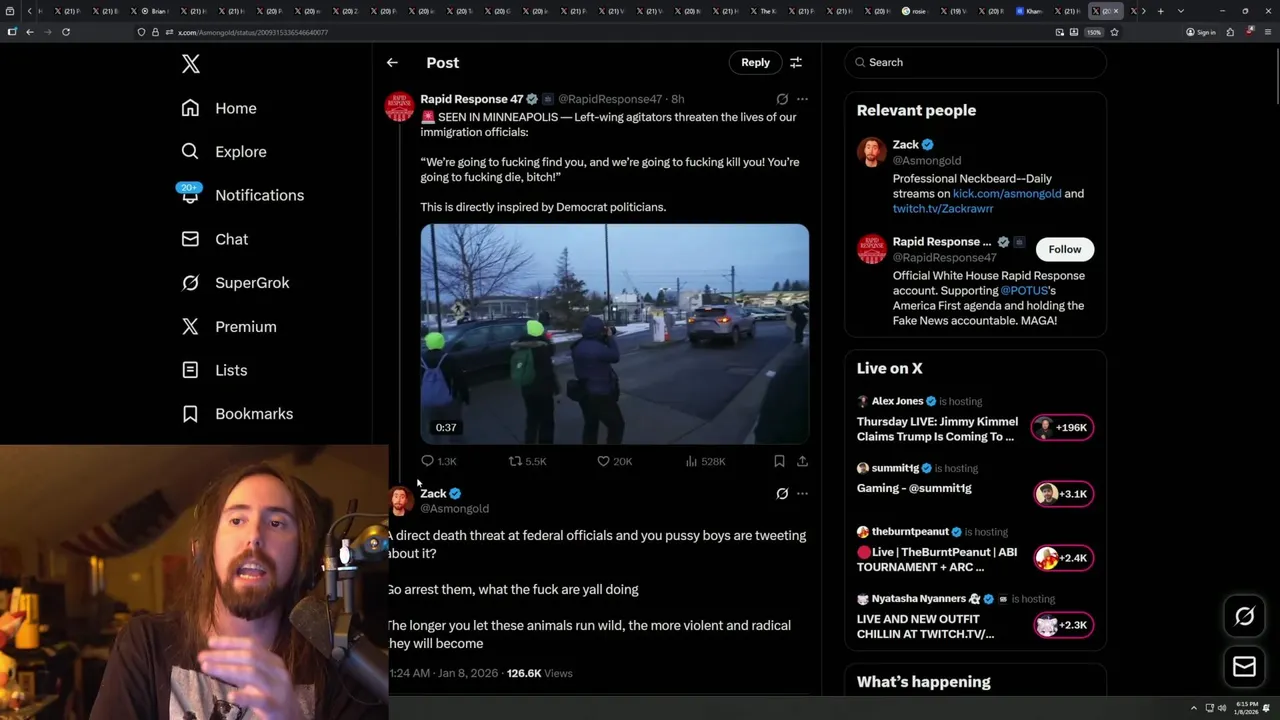1280x720 pixels.
Task: Like the post showing 20K likes
Action: [614, 461]
